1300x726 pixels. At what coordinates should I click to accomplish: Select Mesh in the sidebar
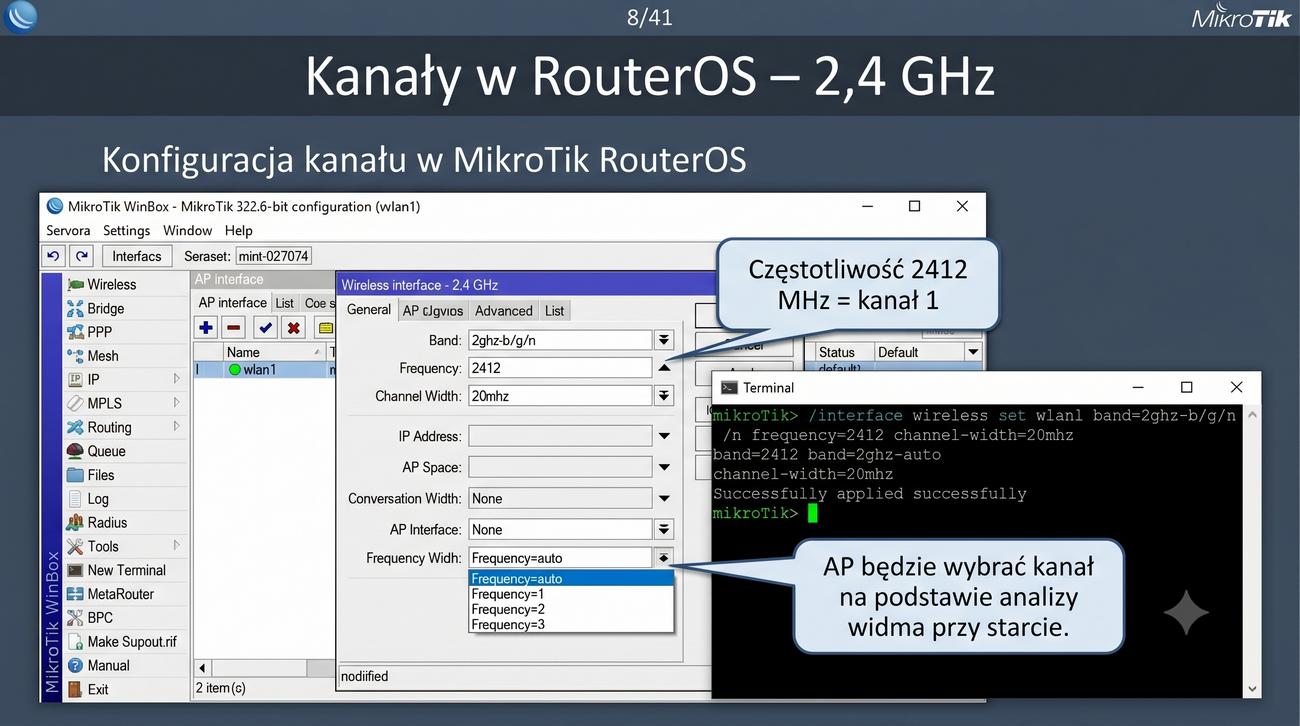[92, 356]
